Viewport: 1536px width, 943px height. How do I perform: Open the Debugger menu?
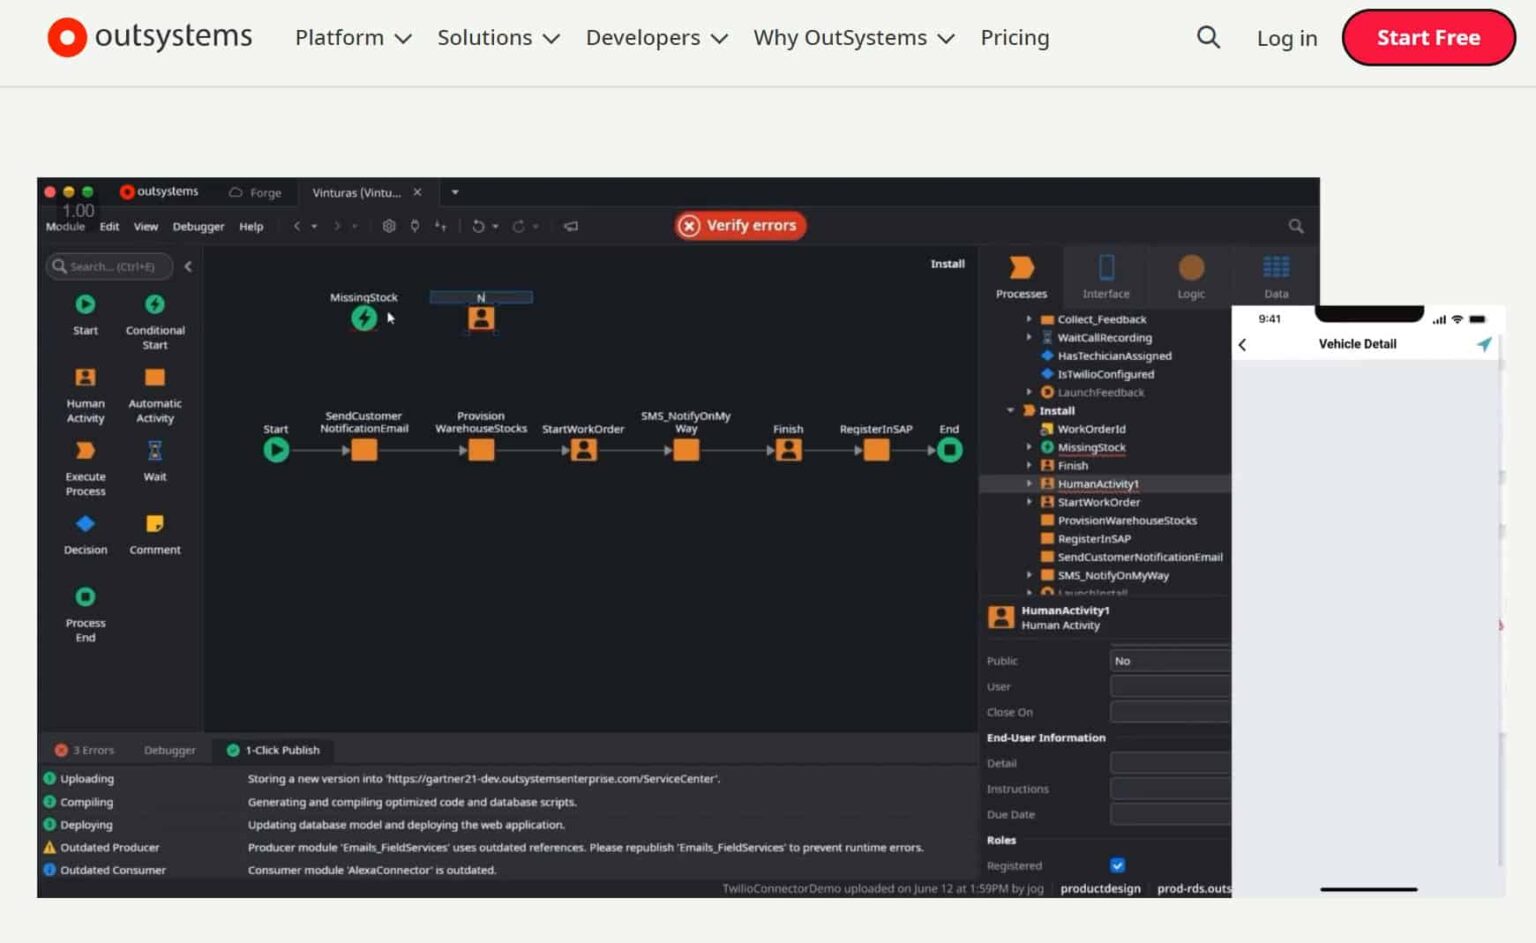[x=198, y=226]
